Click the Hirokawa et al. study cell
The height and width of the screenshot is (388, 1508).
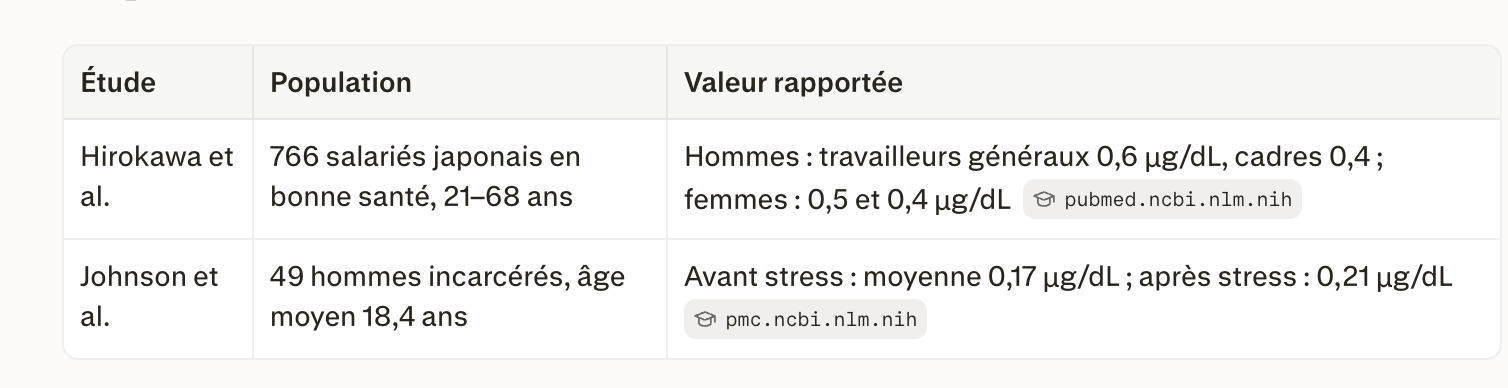point(158,178)
